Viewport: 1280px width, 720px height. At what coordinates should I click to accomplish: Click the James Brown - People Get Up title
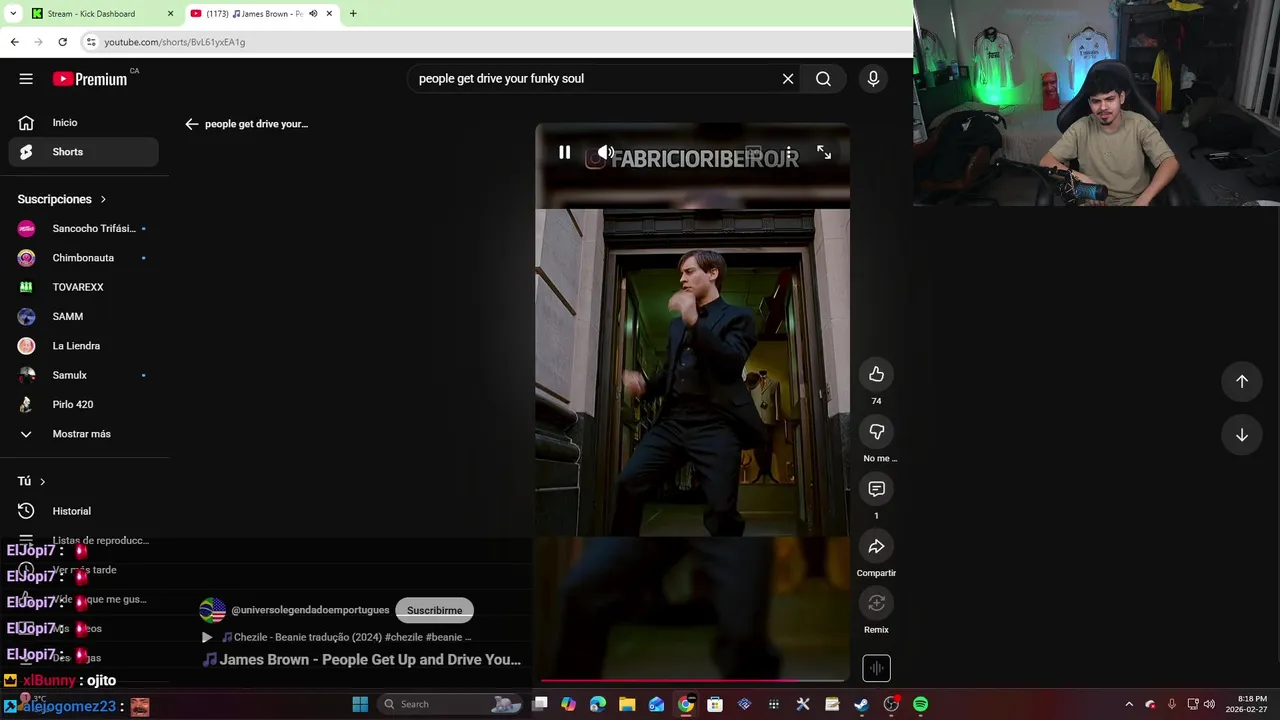[x=362, y=660]
